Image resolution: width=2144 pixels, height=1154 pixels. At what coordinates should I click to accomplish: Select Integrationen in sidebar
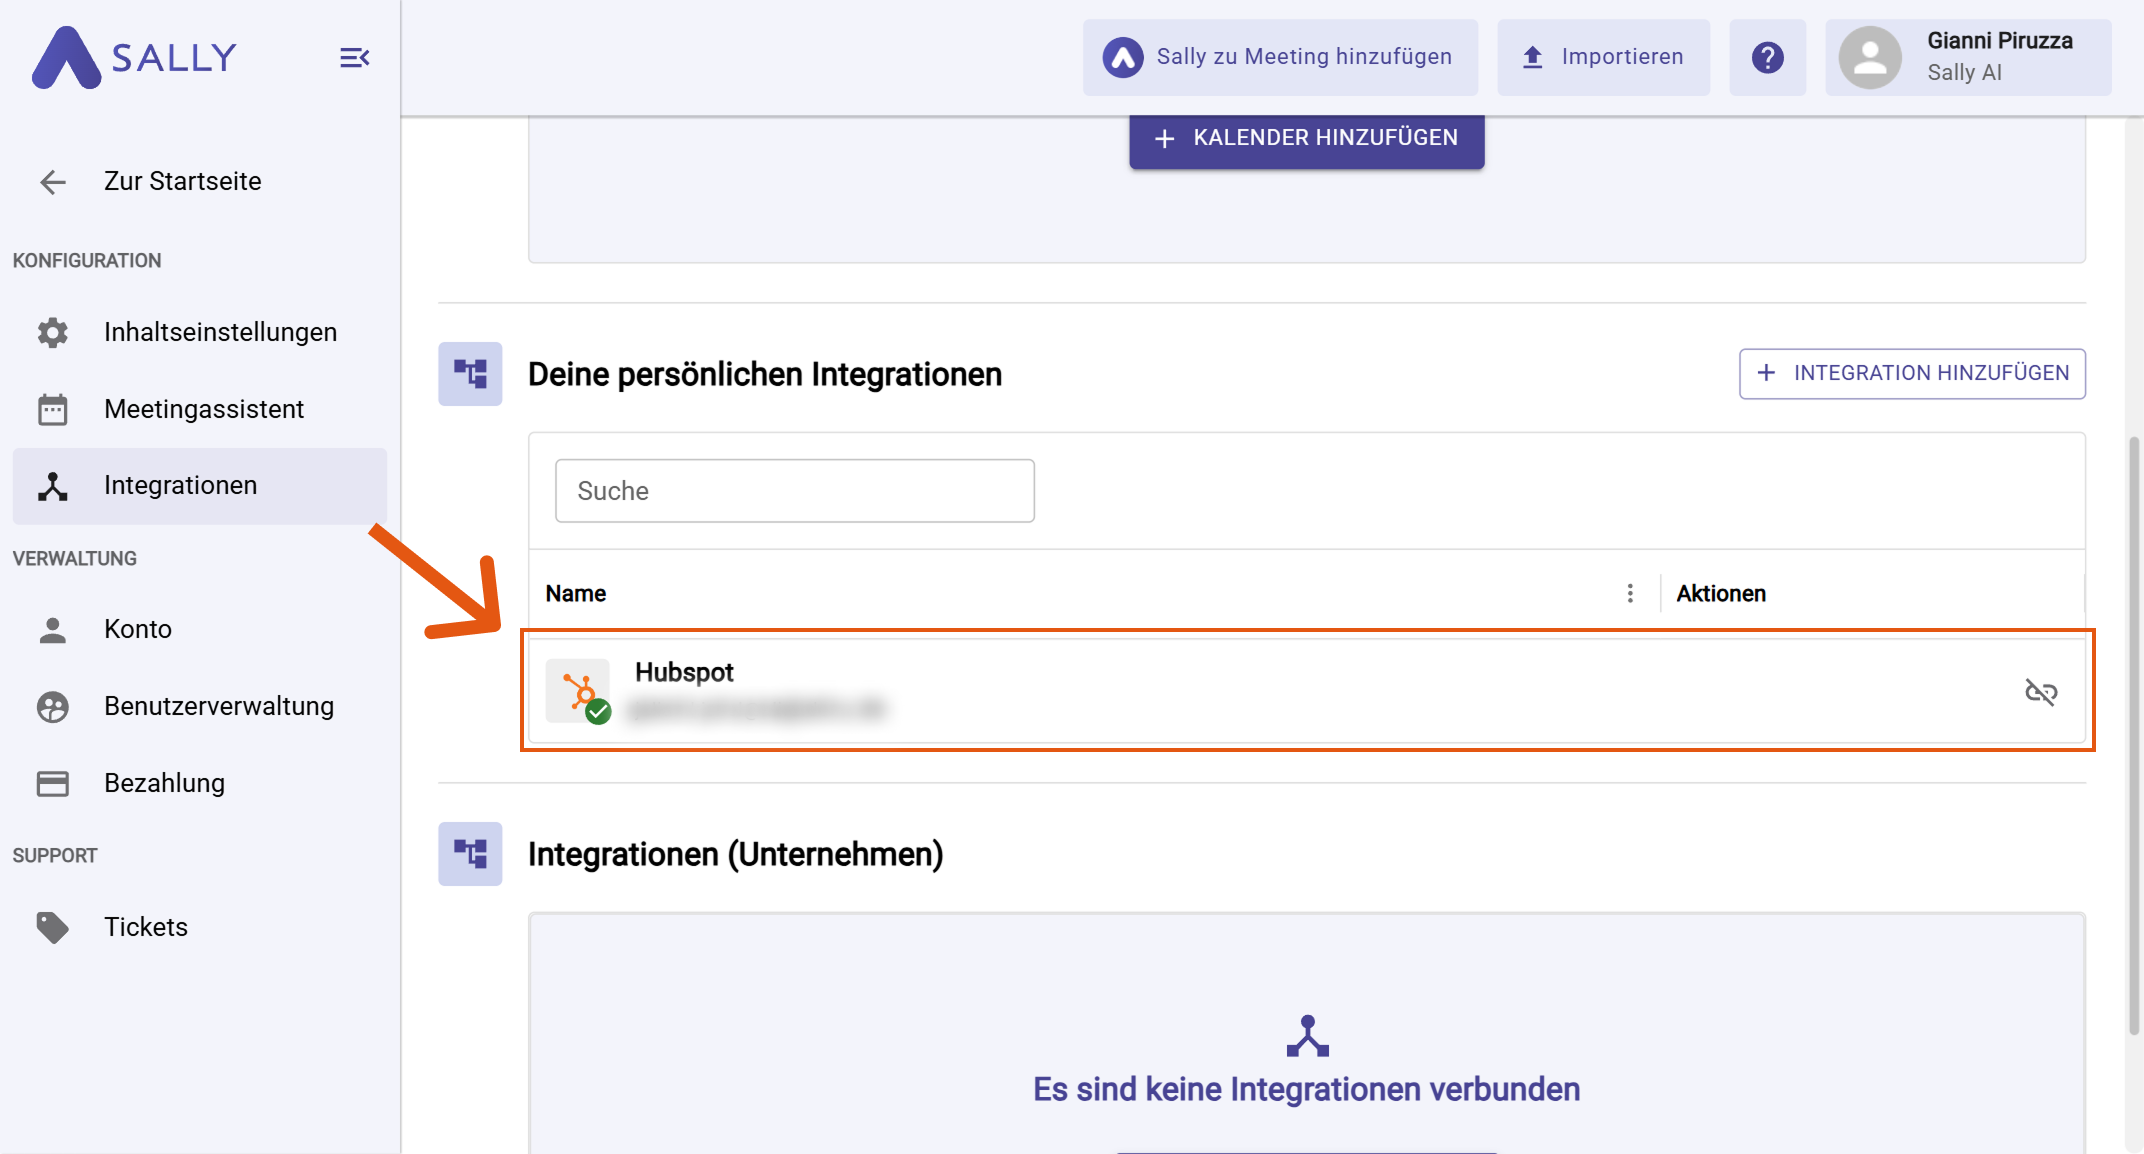pos(200,486)
